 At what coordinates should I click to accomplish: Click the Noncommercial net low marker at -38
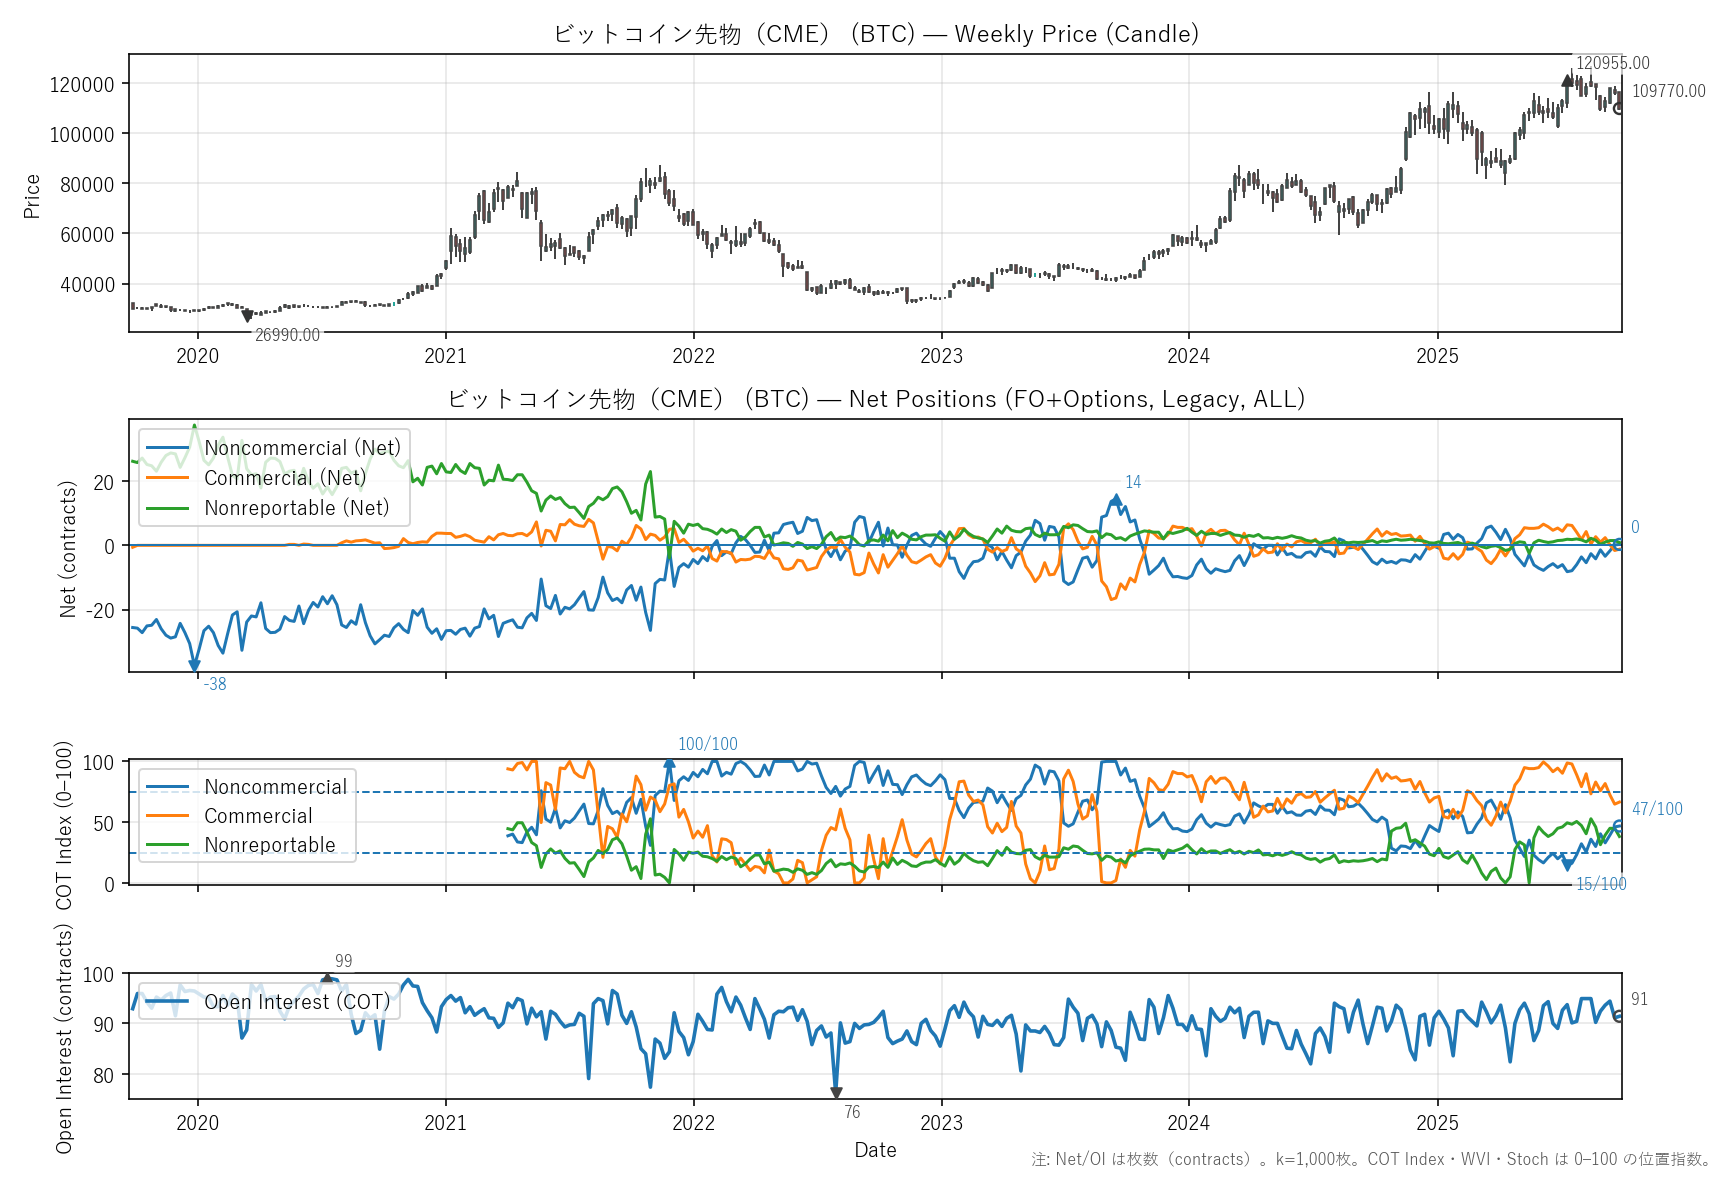point(194,666)
